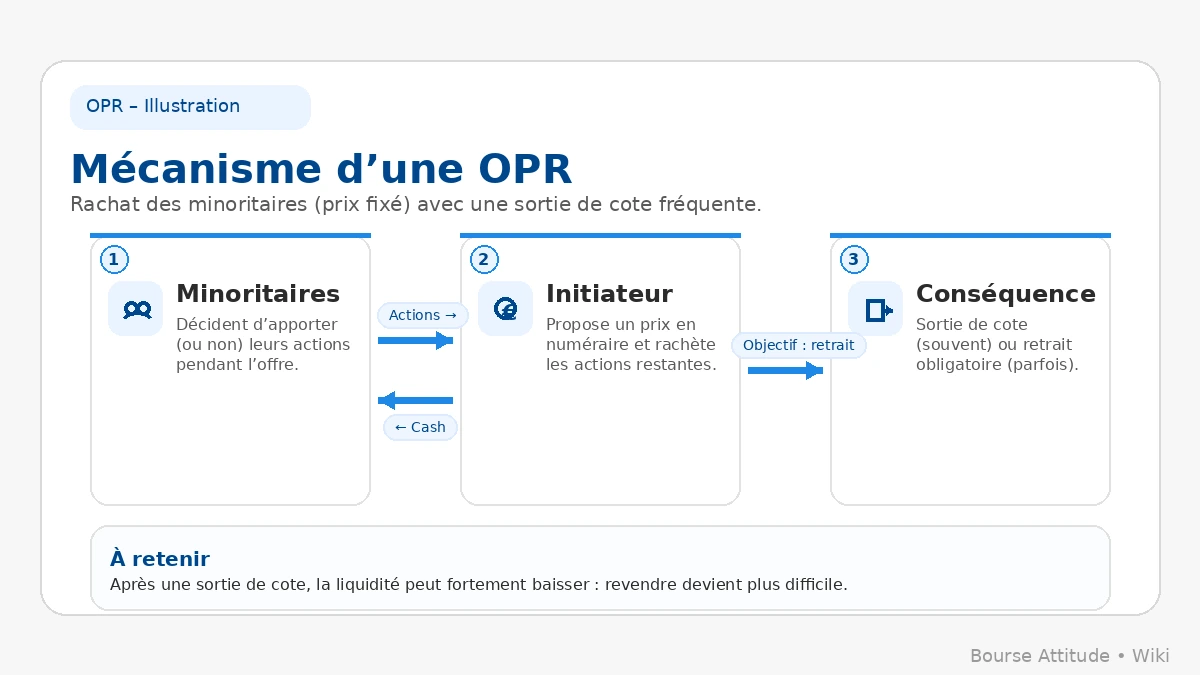This screenshot has height=675, width=1200.
Task: Select the Minoritaires card heading
Action: pyautogui.click(x=258, y=294)
